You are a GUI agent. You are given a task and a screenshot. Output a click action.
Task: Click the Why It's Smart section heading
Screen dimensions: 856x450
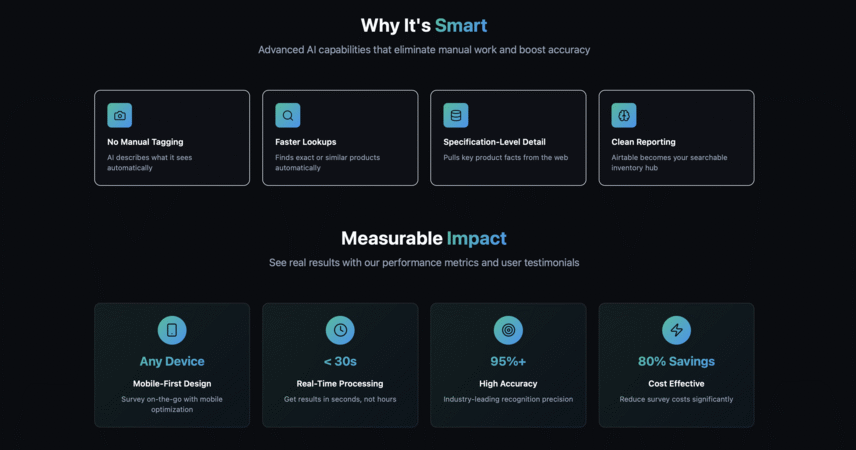pyautogui.click(x=424, y=26)
